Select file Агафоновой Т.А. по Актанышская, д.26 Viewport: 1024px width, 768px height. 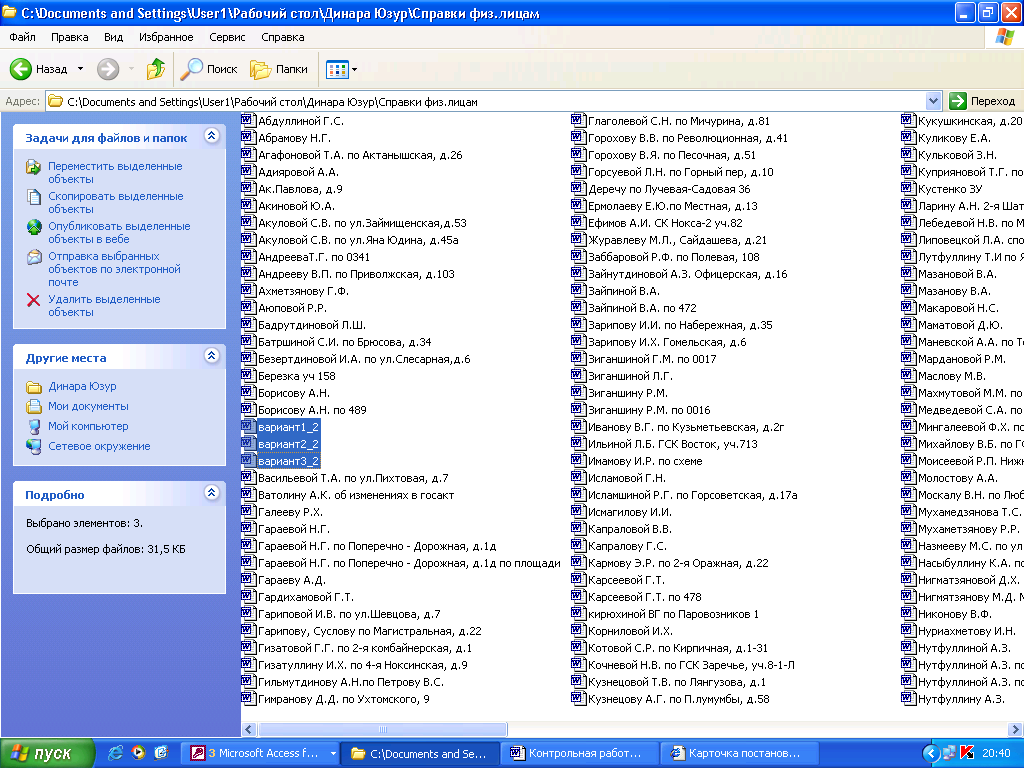(360, 155)
